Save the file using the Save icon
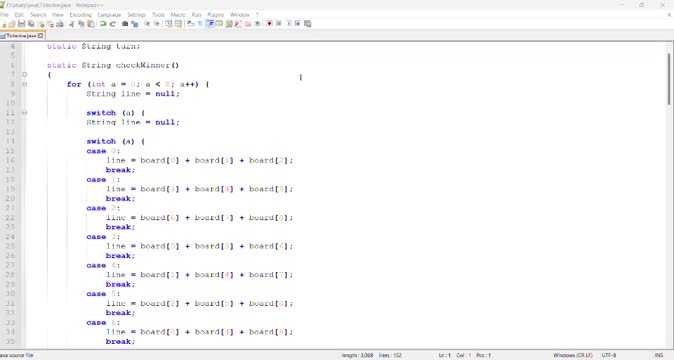The image size is (674, 360). pos(21,24)
